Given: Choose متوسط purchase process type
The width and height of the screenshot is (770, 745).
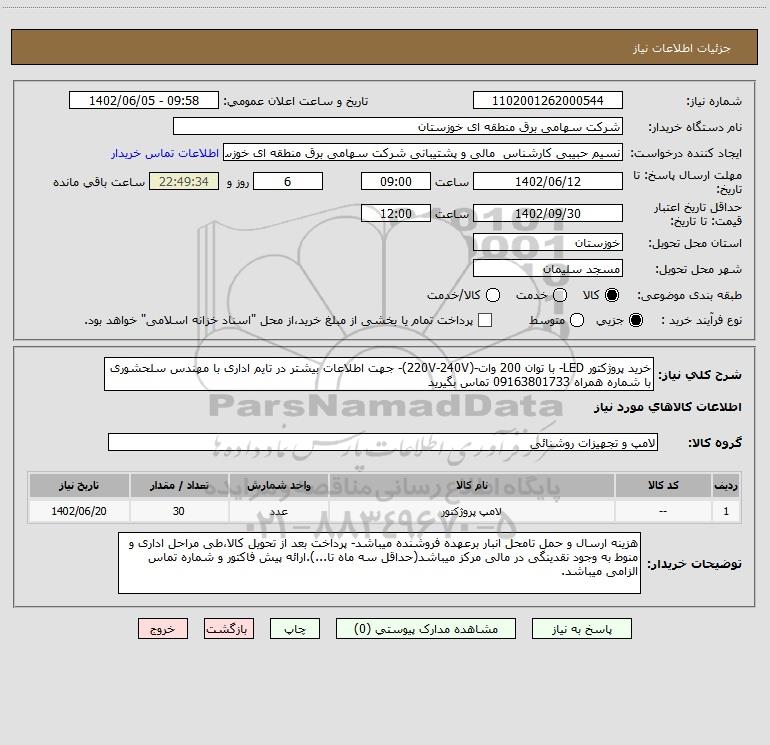Looking at the screenshot, I should coord(577,320).
